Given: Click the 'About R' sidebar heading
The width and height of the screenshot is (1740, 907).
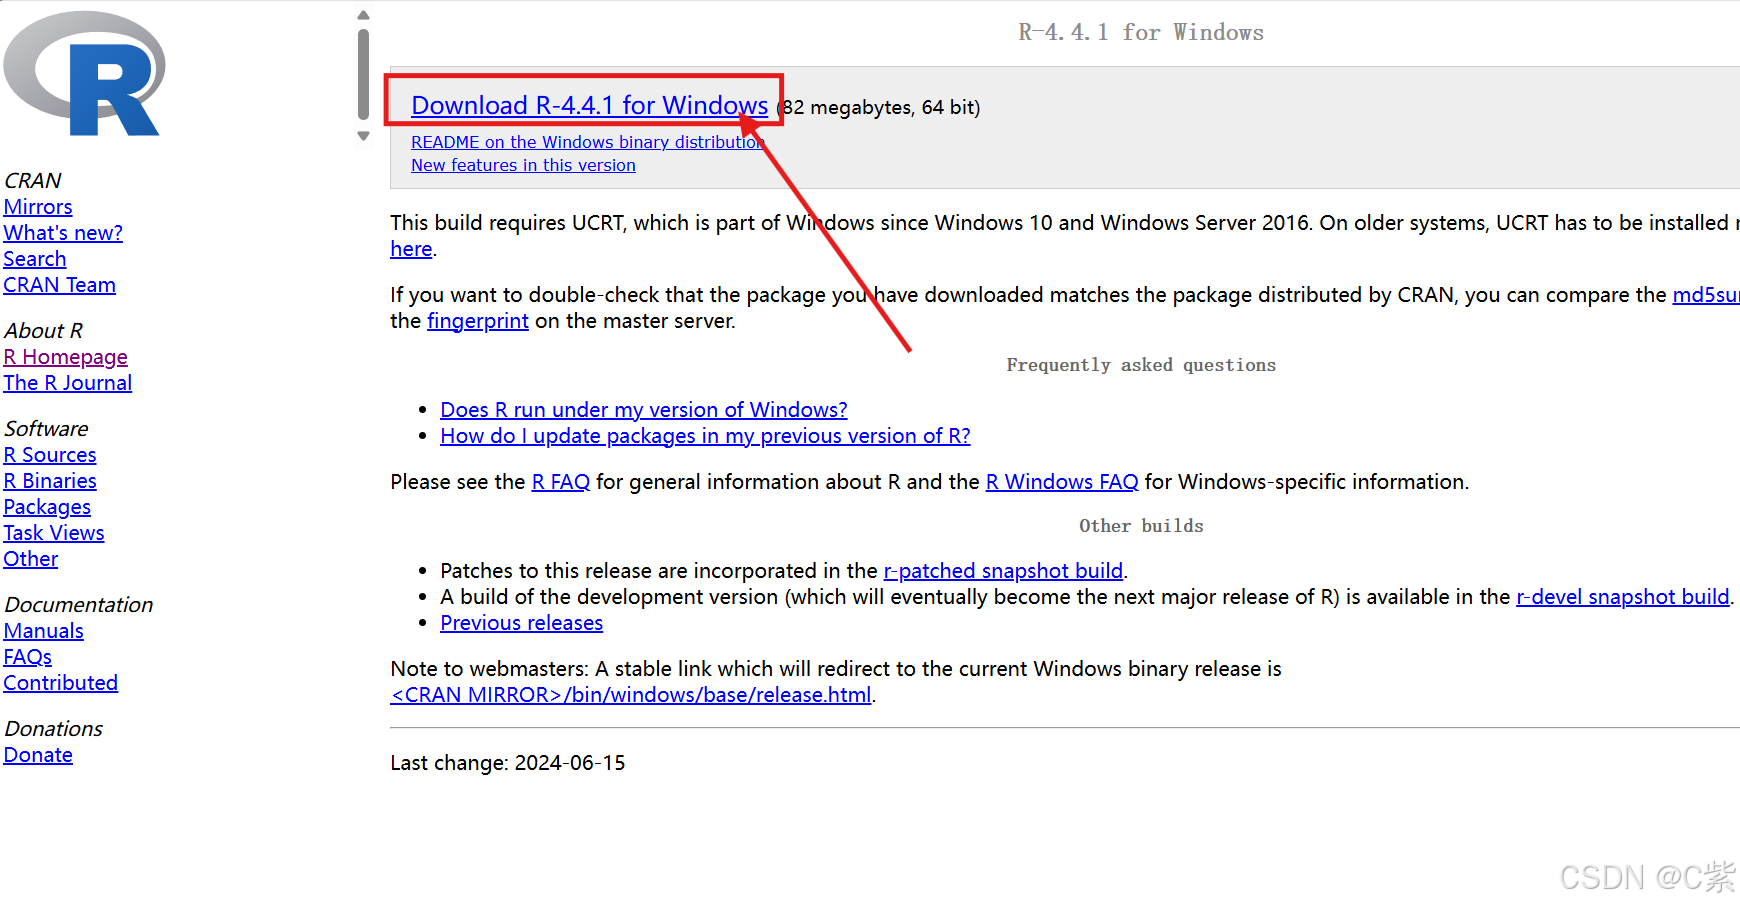Looking at the screenshot, I should pos(44,331).
